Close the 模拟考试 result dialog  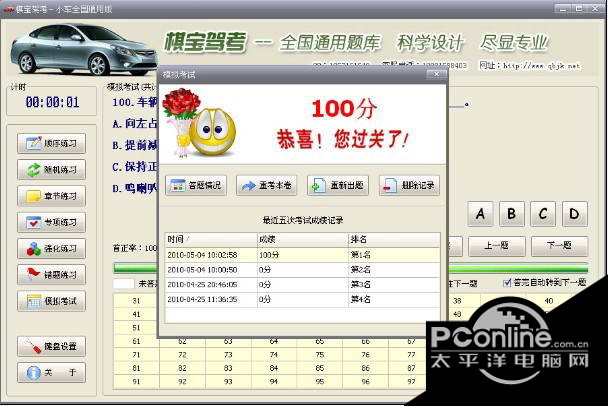pyautogui.click(x=436, y=74)
